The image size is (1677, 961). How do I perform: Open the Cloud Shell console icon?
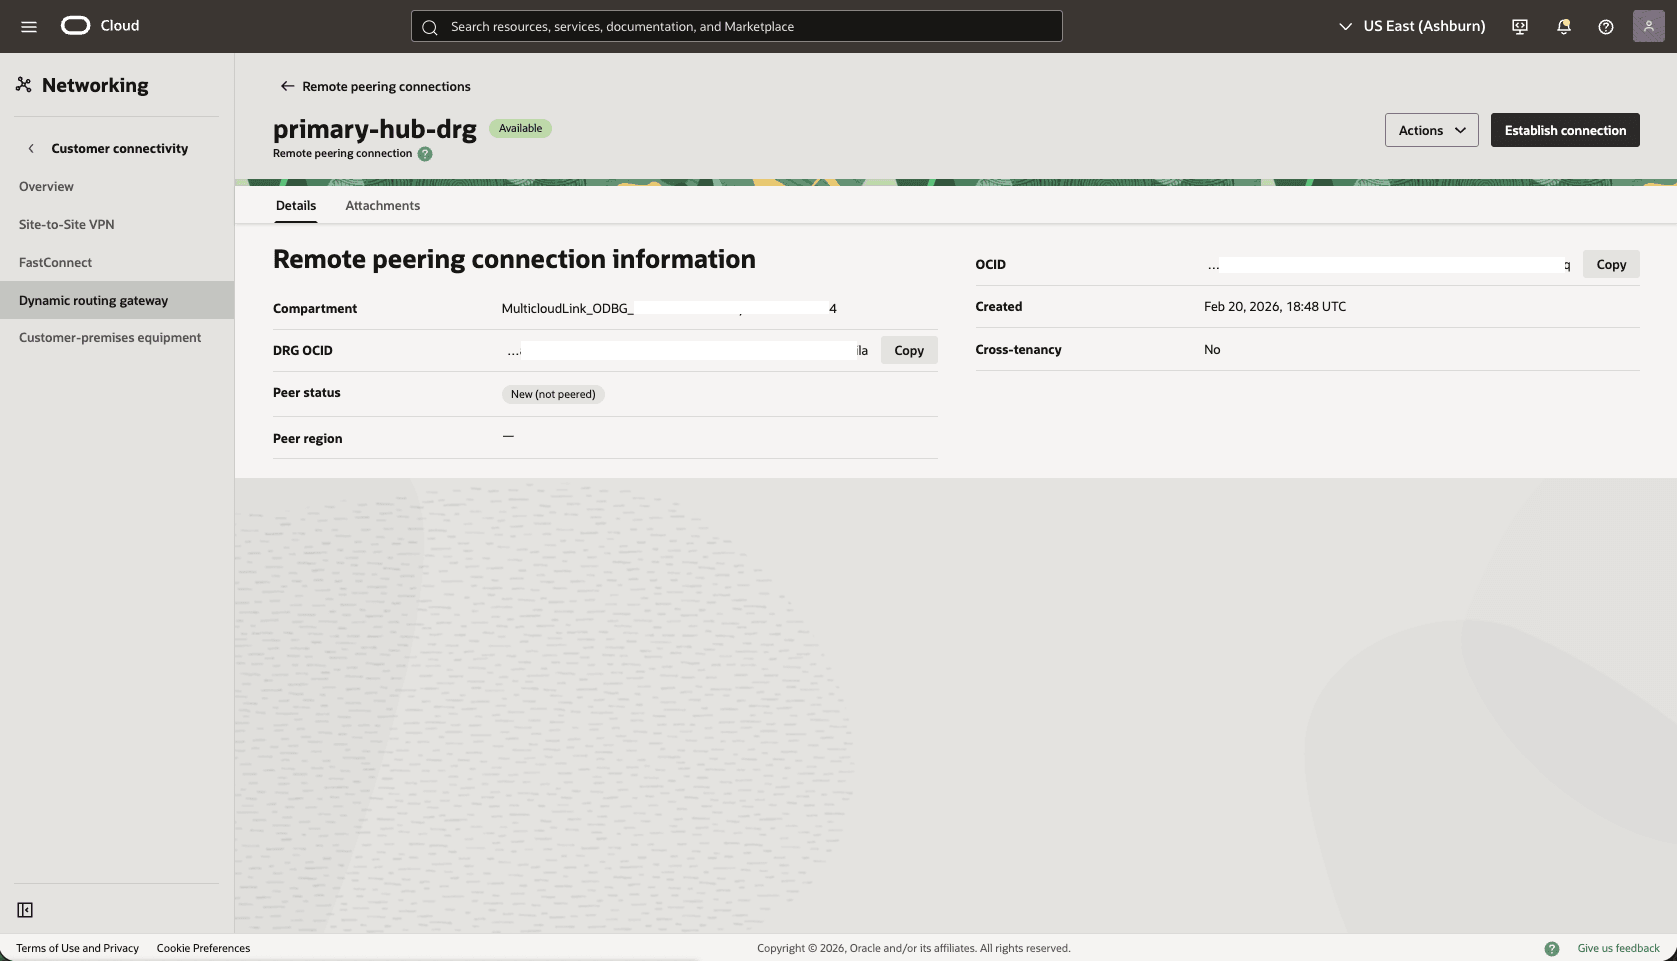pos(1519,26)
